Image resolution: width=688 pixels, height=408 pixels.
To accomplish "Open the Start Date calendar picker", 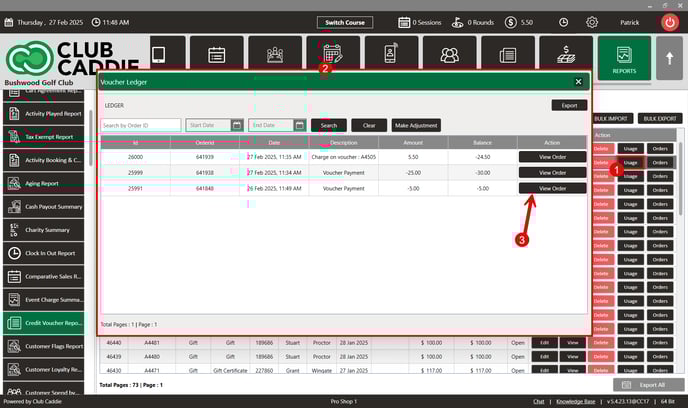I will [x=237, y=125].
